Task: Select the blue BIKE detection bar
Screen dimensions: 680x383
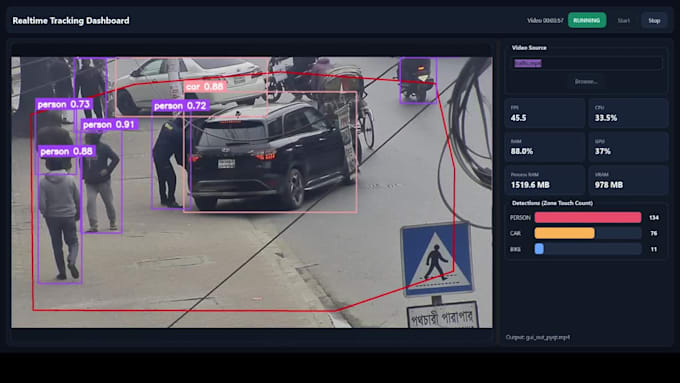Action: click(x=539, y=249)
